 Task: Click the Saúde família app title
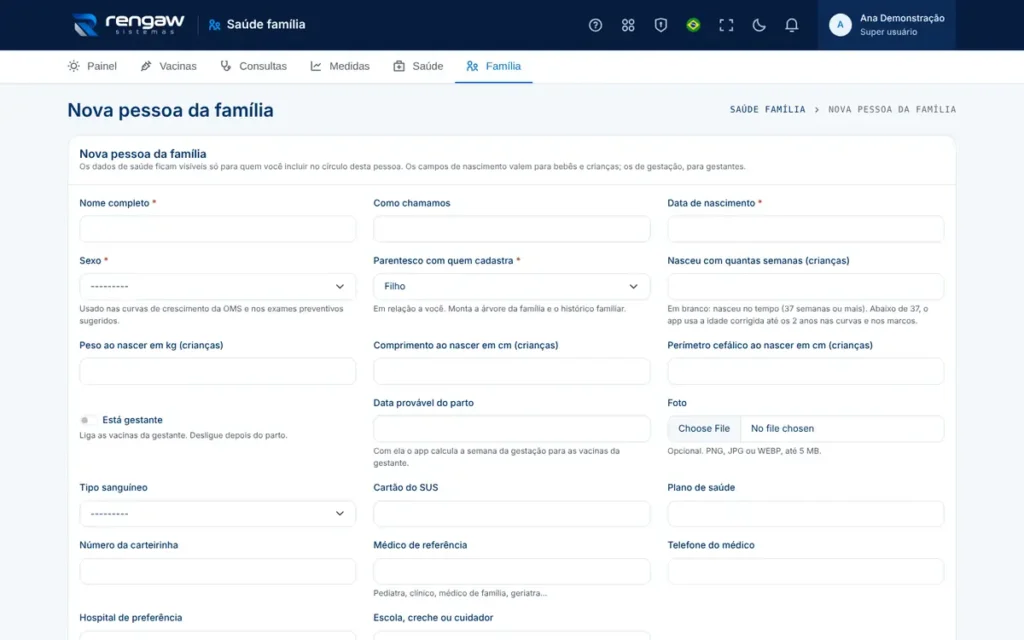point(266,25)
